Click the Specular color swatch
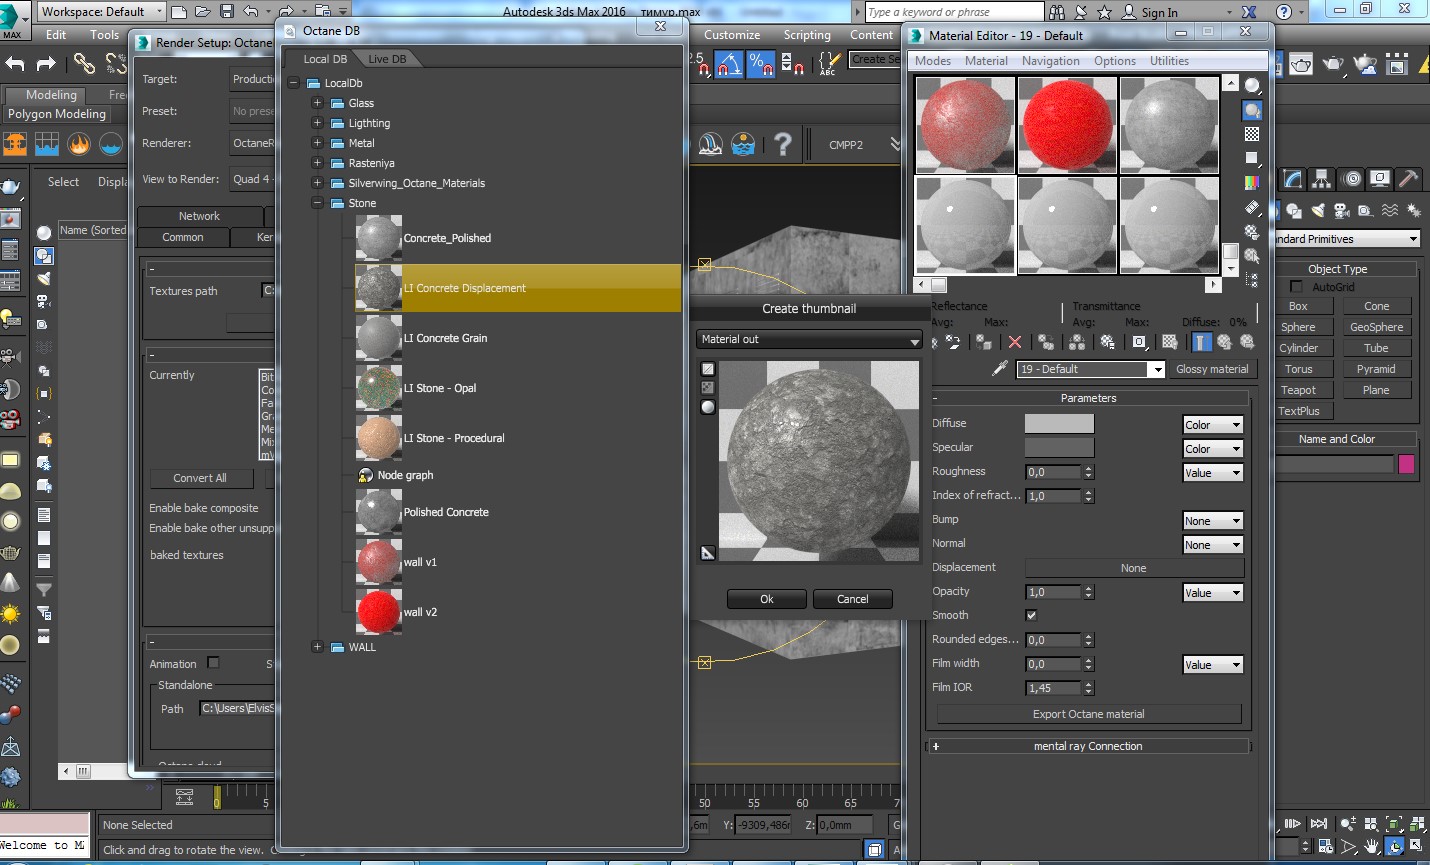Screen dimensions: 1430x865 click(x=1059, y=448)
